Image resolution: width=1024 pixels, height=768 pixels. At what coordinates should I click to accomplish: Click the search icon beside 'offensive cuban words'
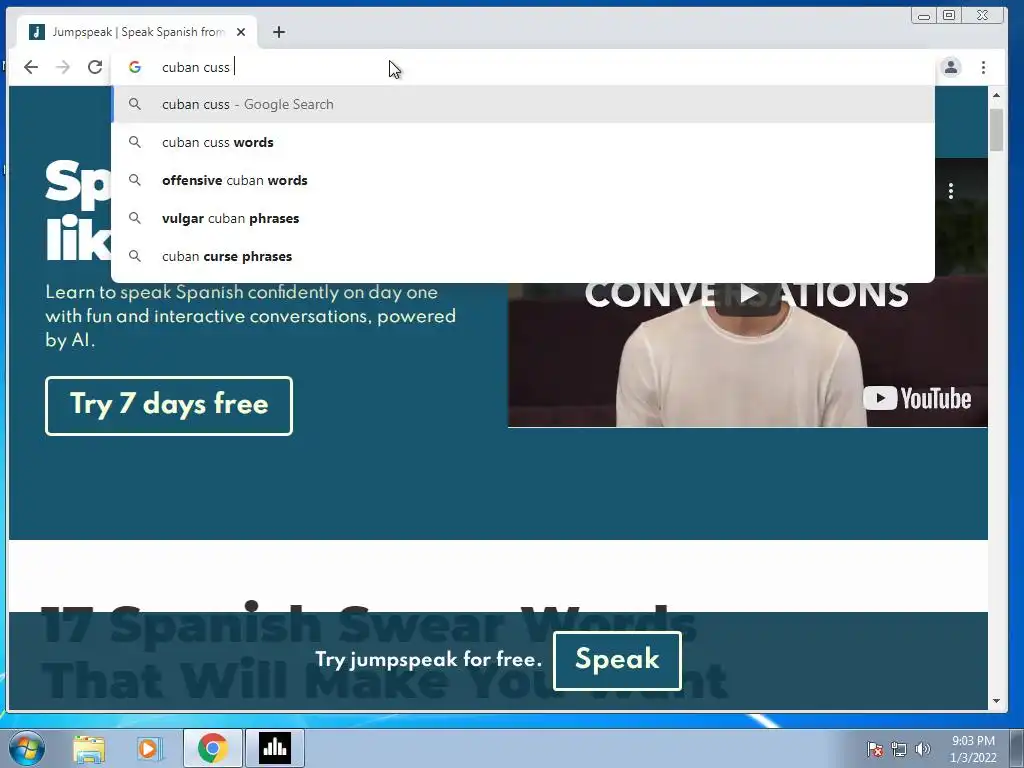tap(135, 180)
